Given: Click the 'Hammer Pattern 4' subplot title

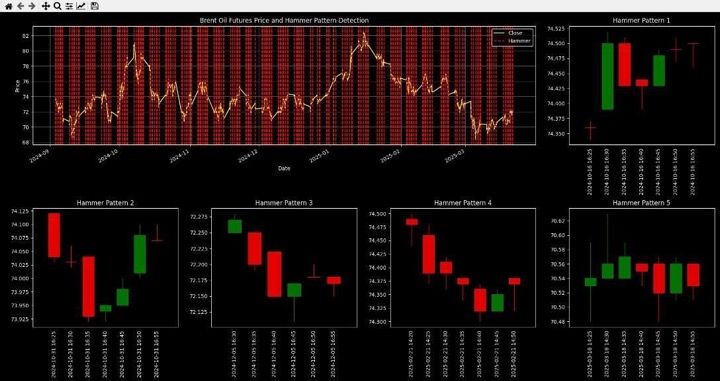Looking at the screenshot, I should point(463,202).
